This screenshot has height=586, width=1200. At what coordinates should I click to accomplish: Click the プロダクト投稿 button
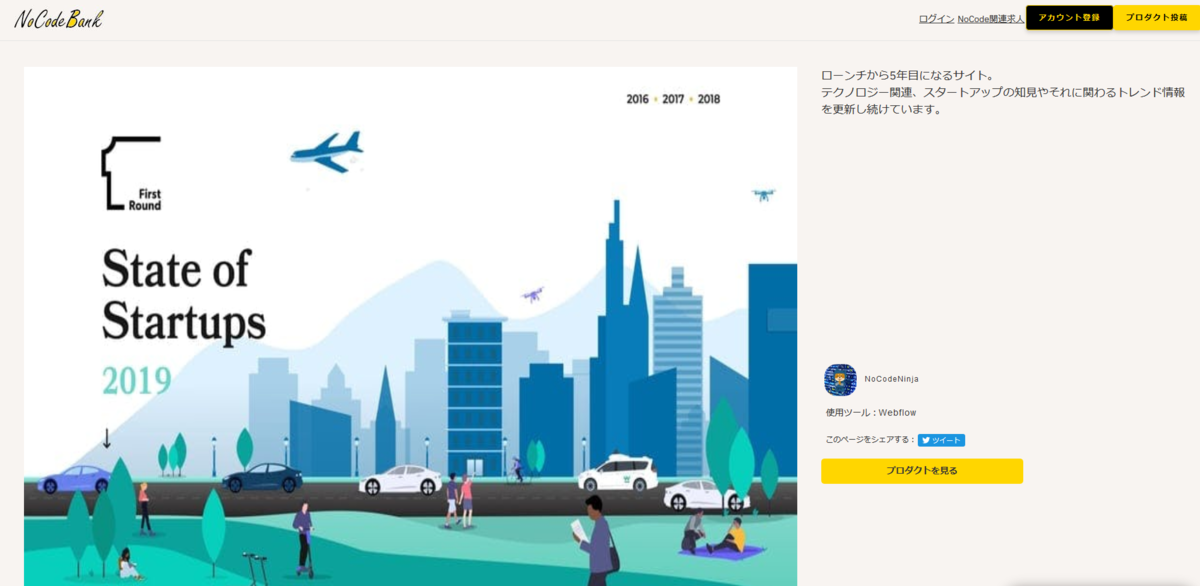point(1156,18)
